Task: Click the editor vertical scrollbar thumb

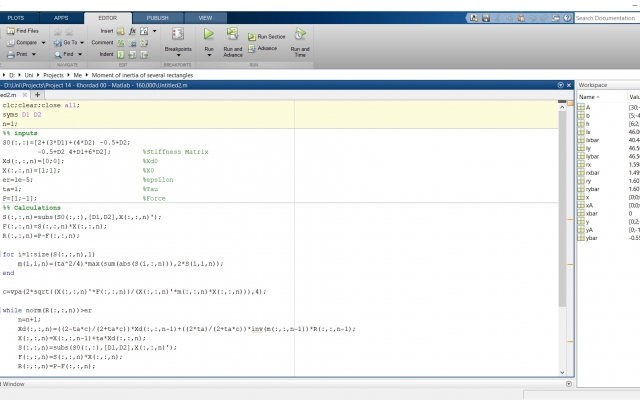Action: point(562,208)
